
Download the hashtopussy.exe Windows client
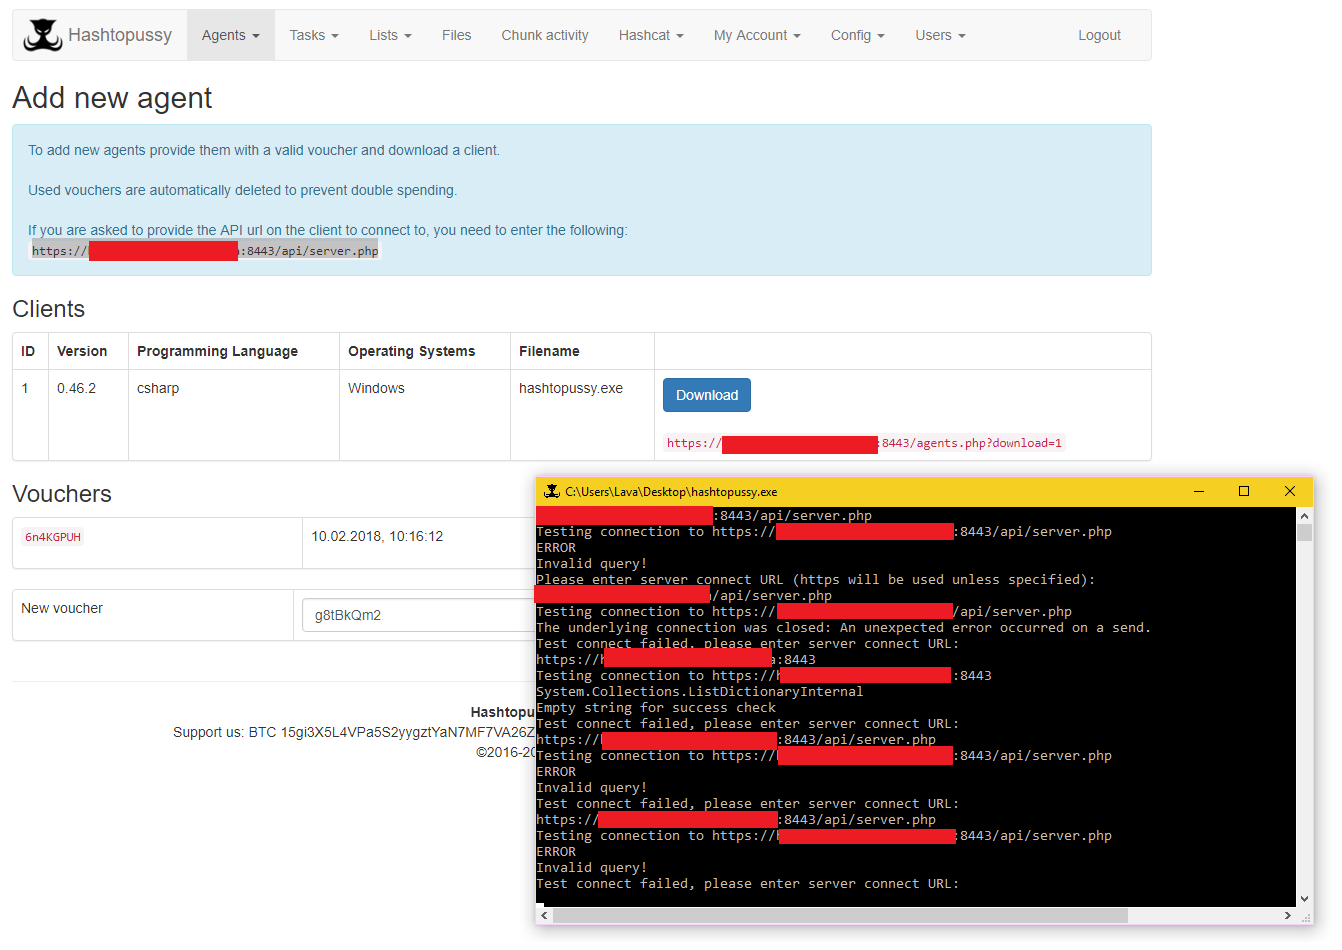click(x=706, y=394)
